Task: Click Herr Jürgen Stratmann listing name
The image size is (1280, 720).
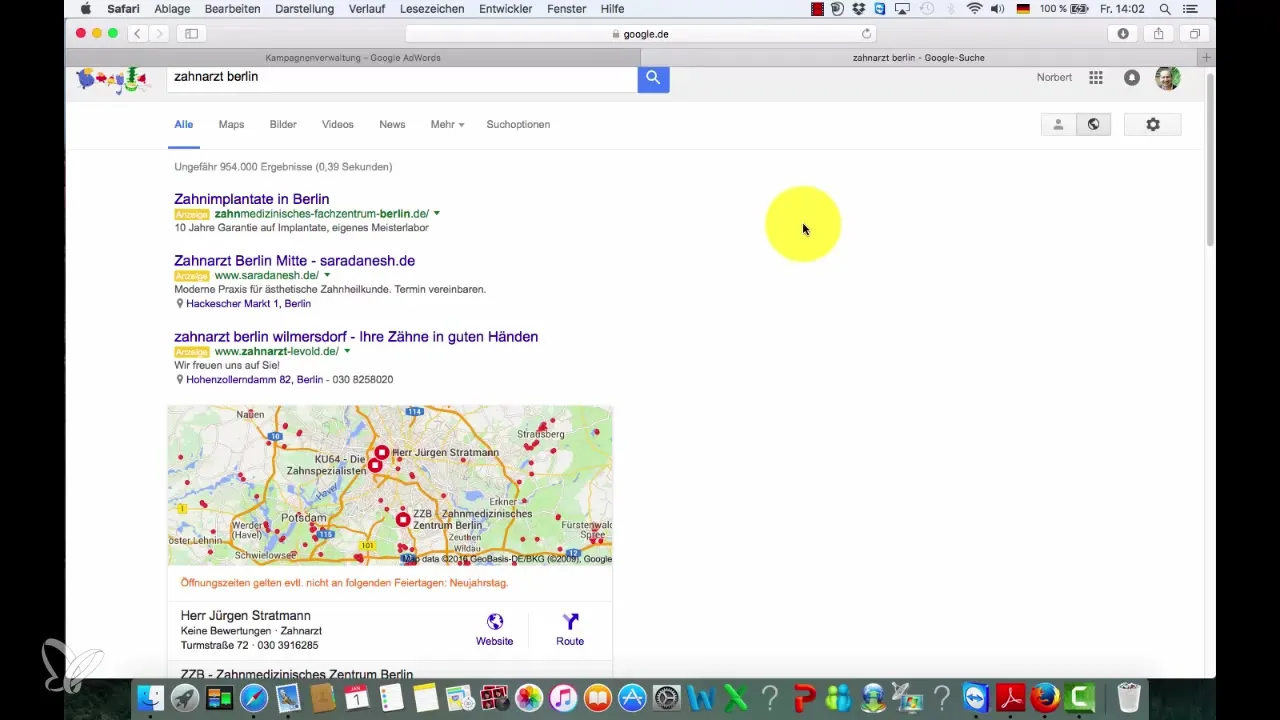Action: point(245,615)
